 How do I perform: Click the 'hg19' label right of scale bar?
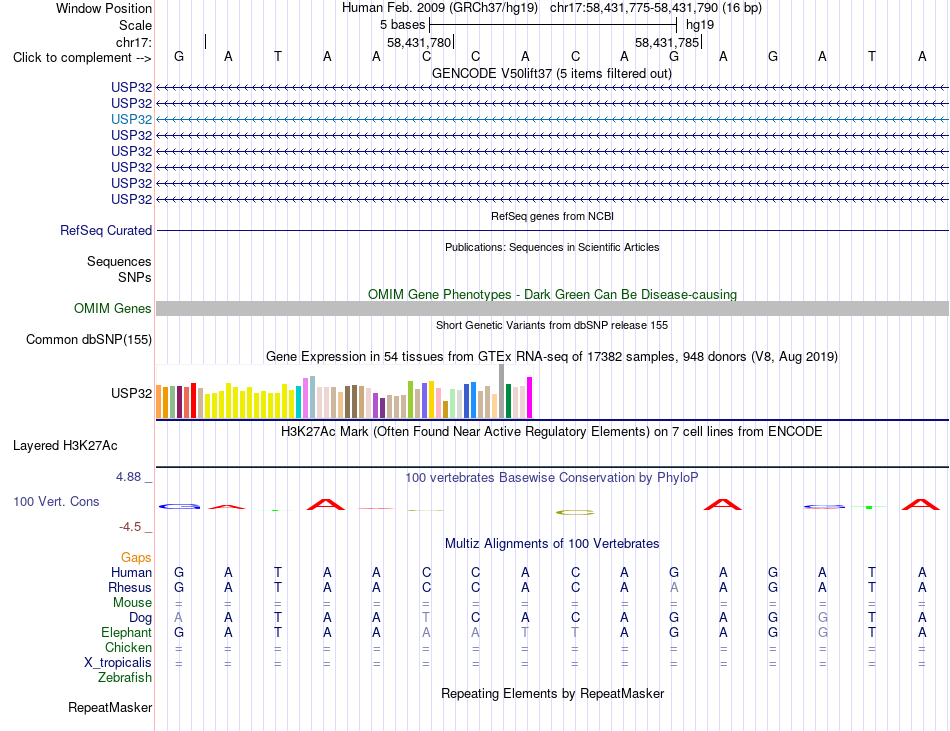click(700, 25)
